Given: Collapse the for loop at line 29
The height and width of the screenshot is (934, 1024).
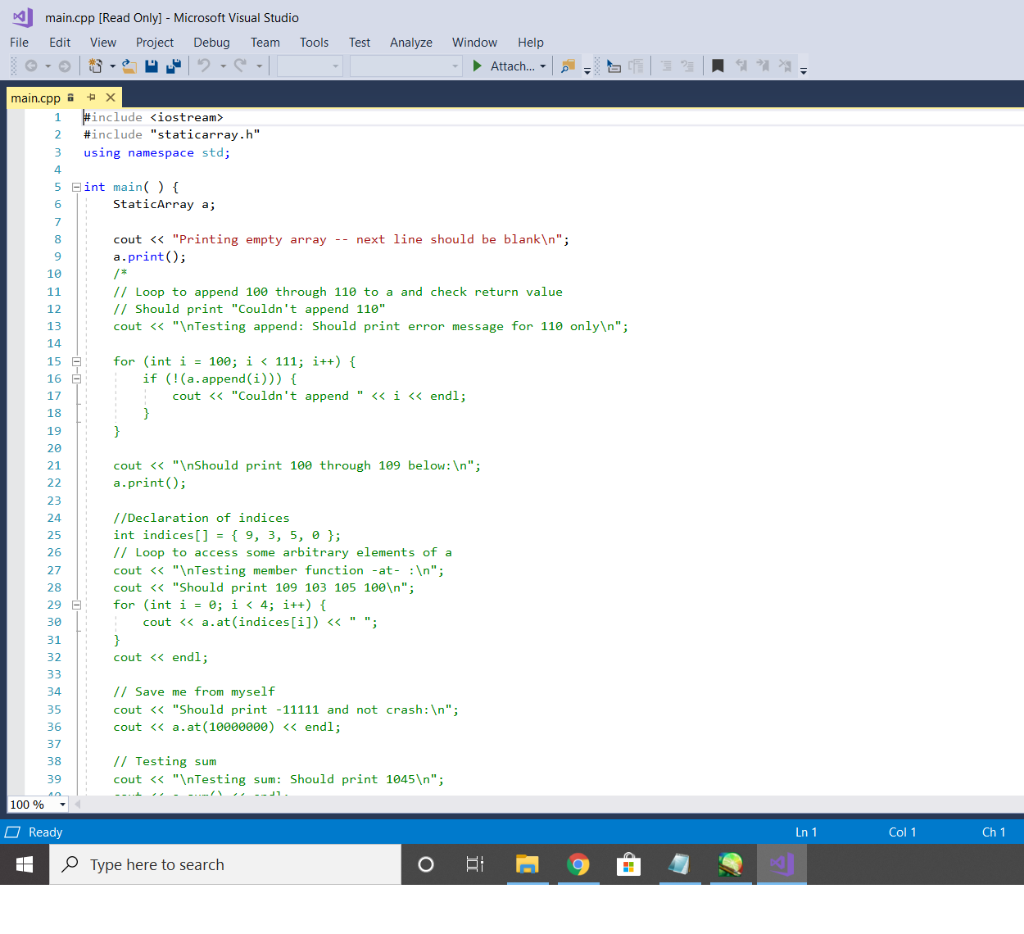Looking at the screenshot, I should pos(76,605).
